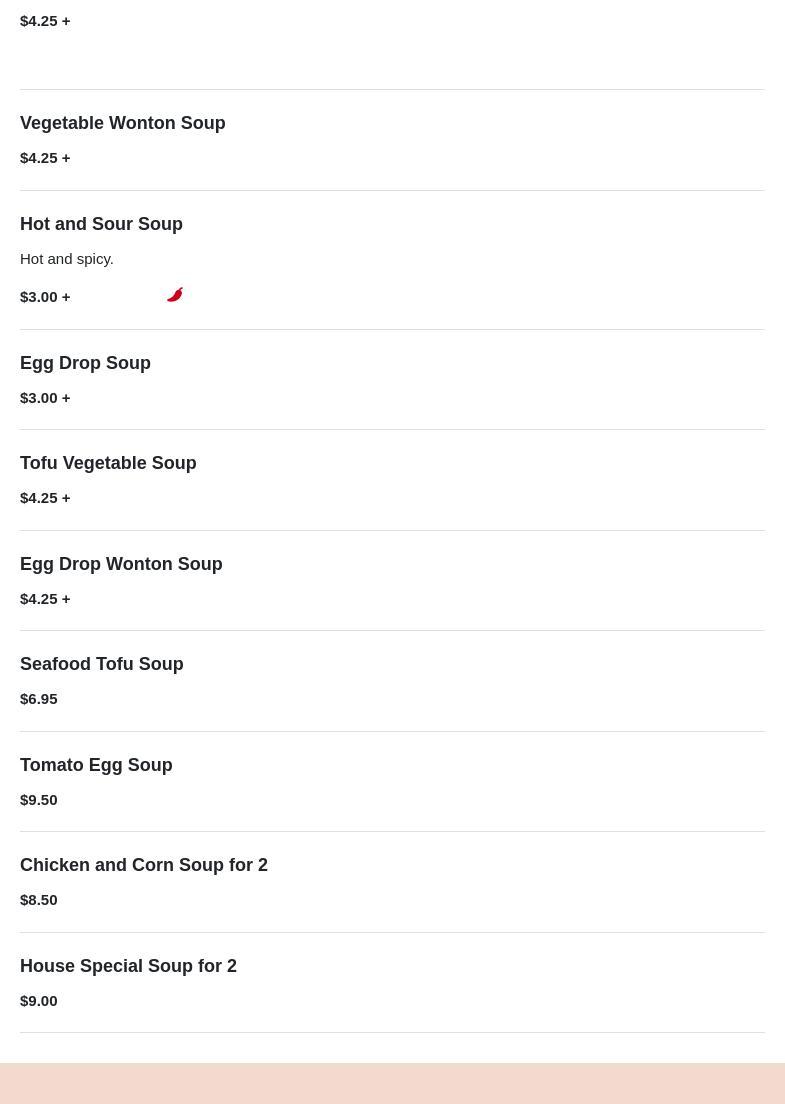
Task: Click the price under Egg Drop Wonton Soup
Action: pyautogui.click(x=45, y=599)
